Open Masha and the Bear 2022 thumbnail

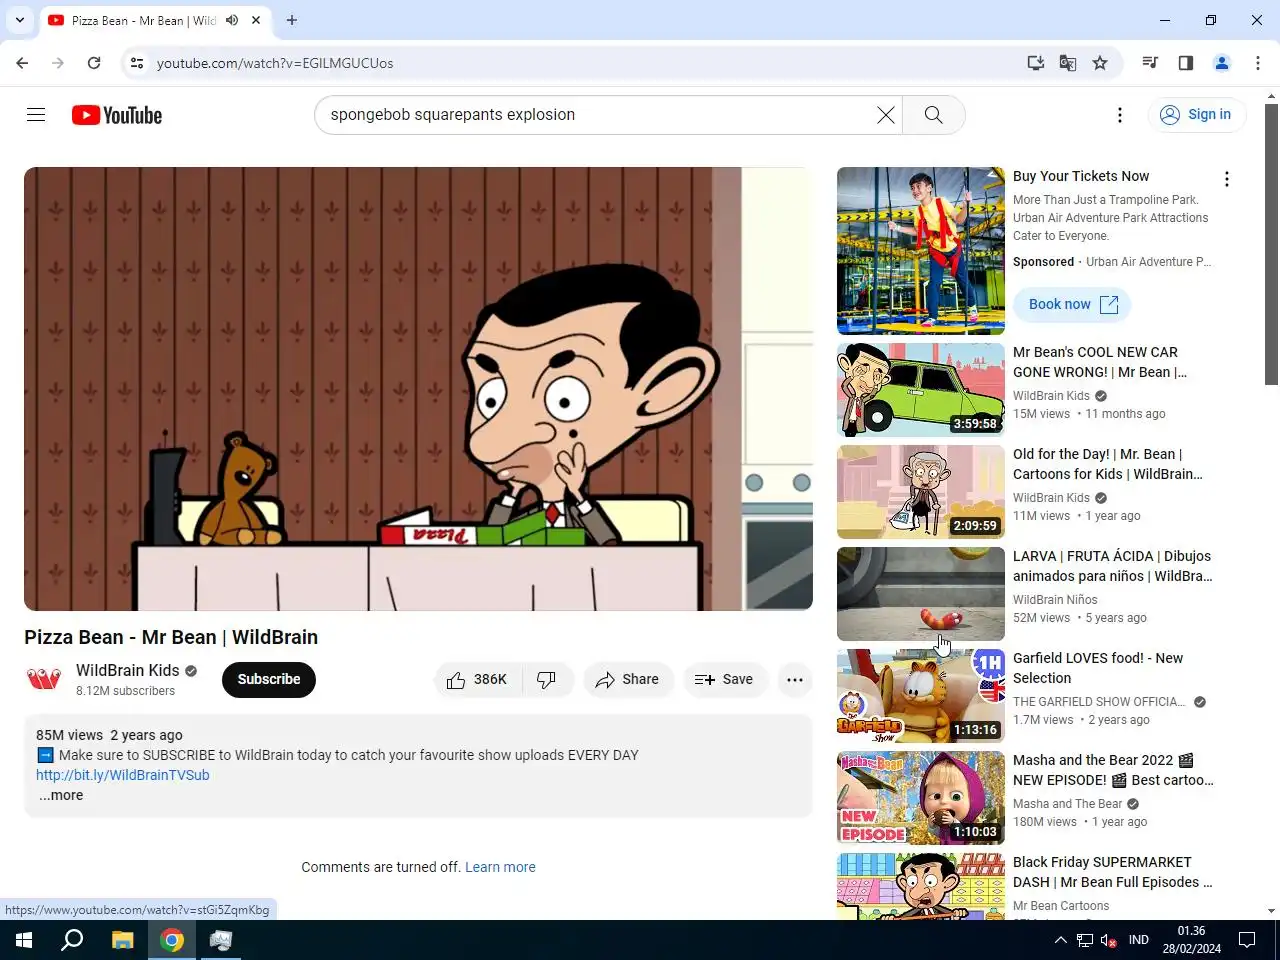[921, 798]
